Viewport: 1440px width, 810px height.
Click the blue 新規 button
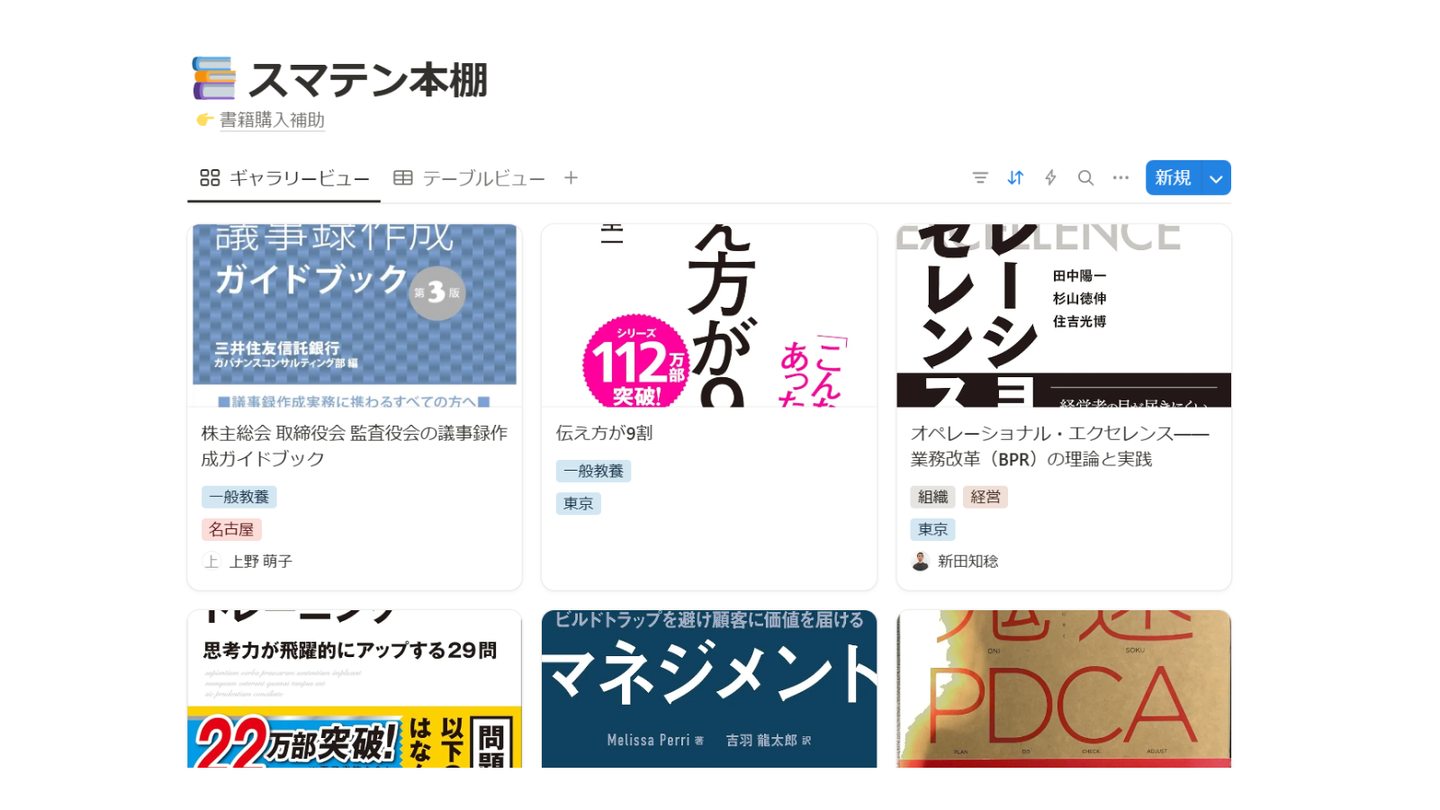[x=1173, y=178]
